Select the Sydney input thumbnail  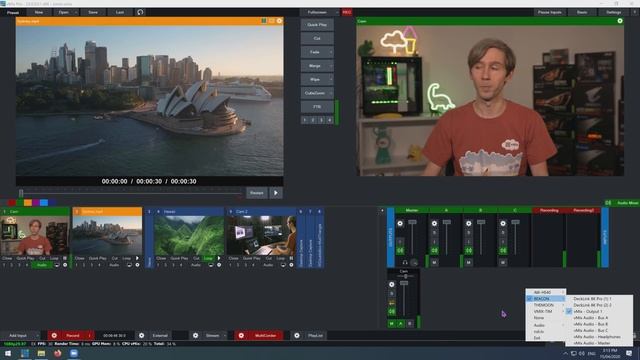[107, 236]
